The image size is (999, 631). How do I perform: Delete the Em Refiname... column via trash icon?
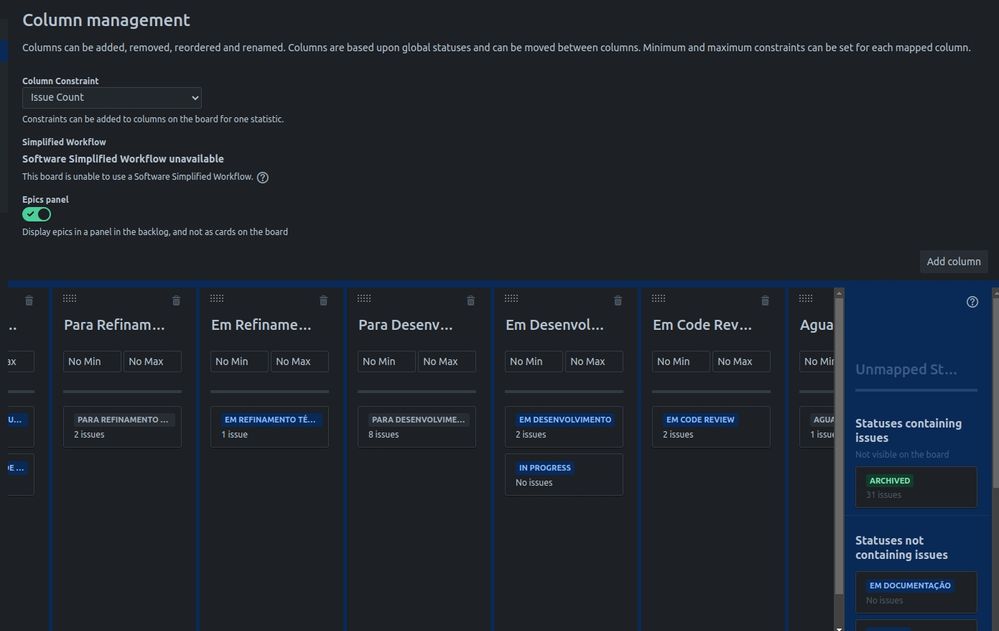[324, 300]
